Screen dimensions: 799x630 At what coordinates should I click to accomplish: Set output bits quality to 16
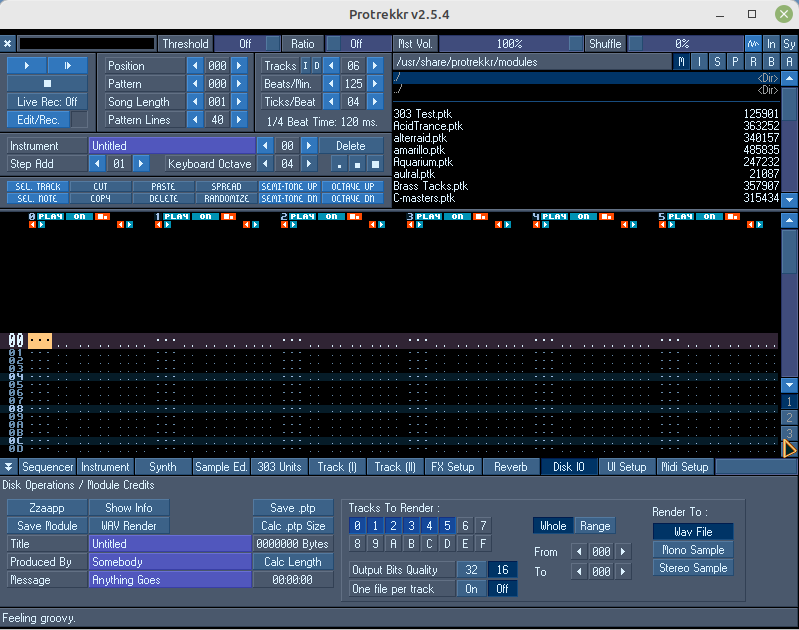point(502,569)
